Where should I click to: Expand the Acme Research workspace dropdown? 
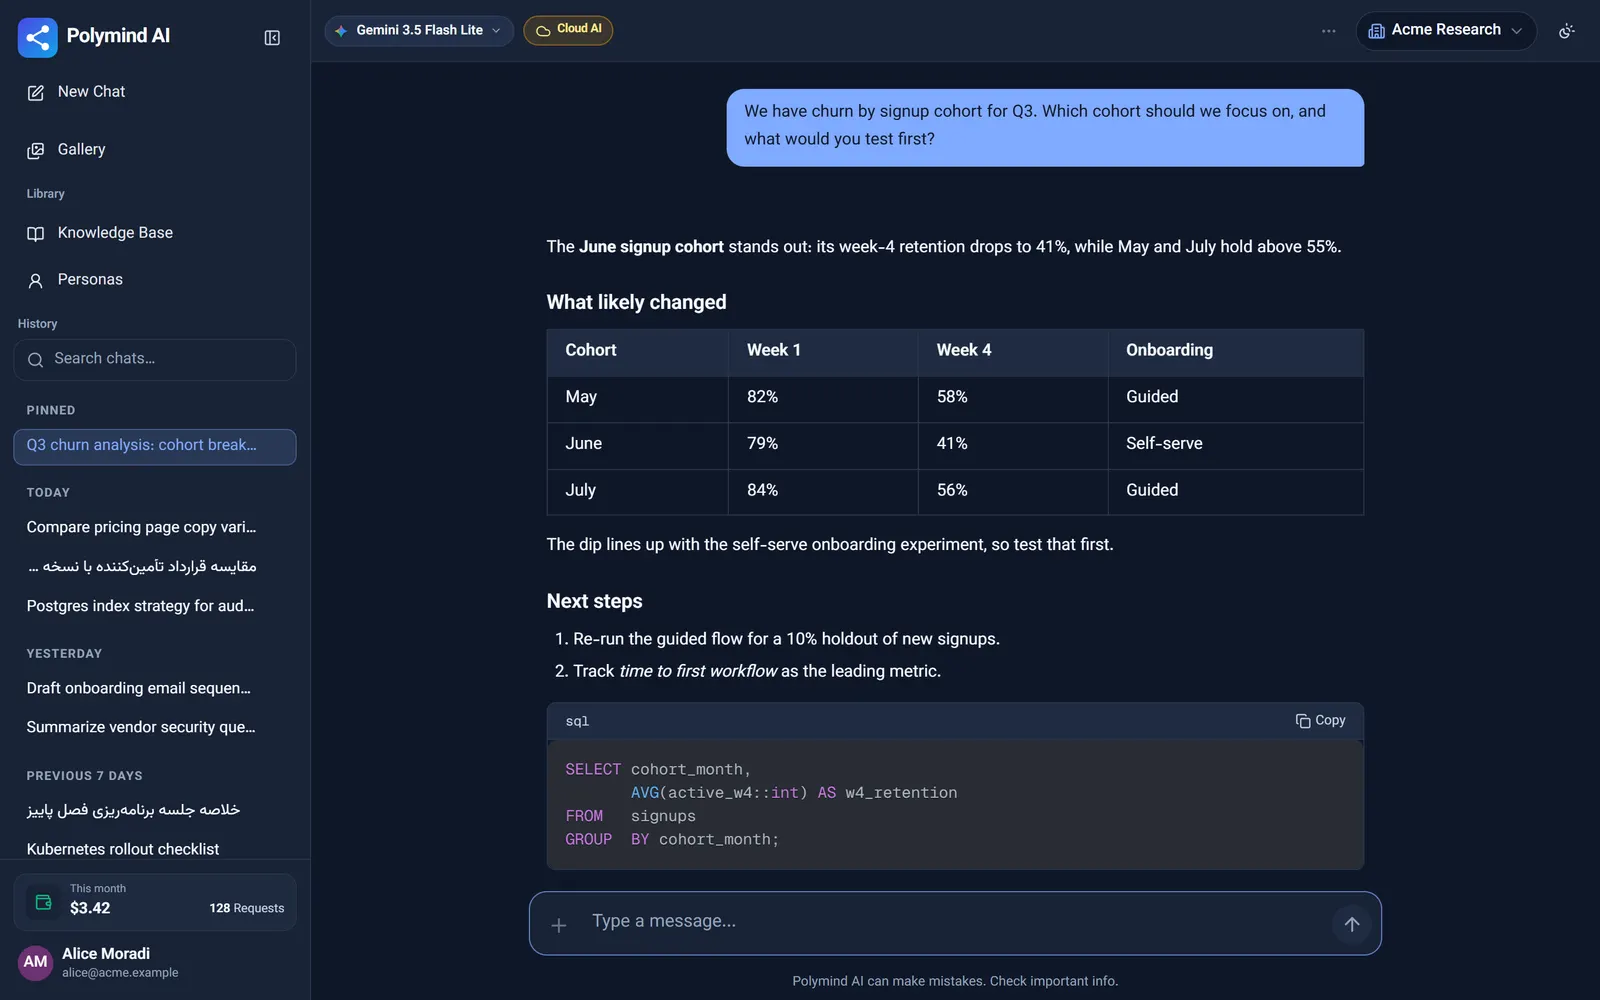(1446, 30)
